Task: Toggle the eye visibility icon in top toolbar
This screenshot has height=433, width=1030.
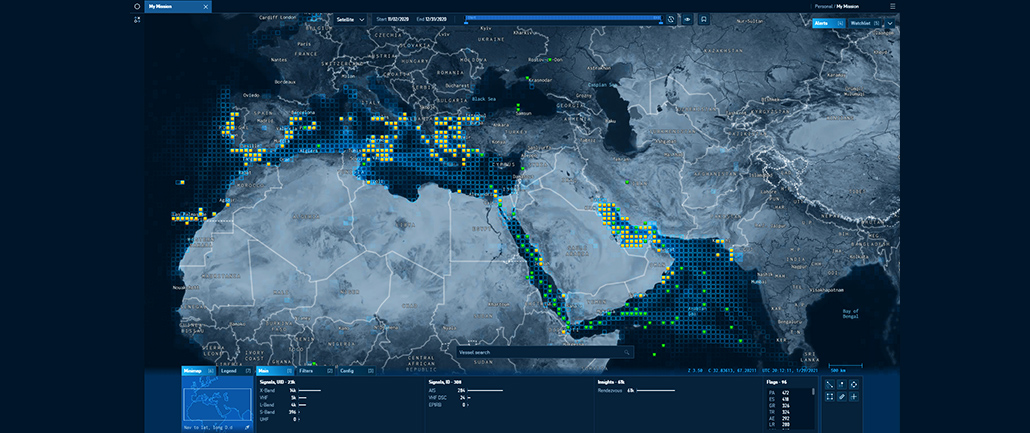Action: click(687, 19)
